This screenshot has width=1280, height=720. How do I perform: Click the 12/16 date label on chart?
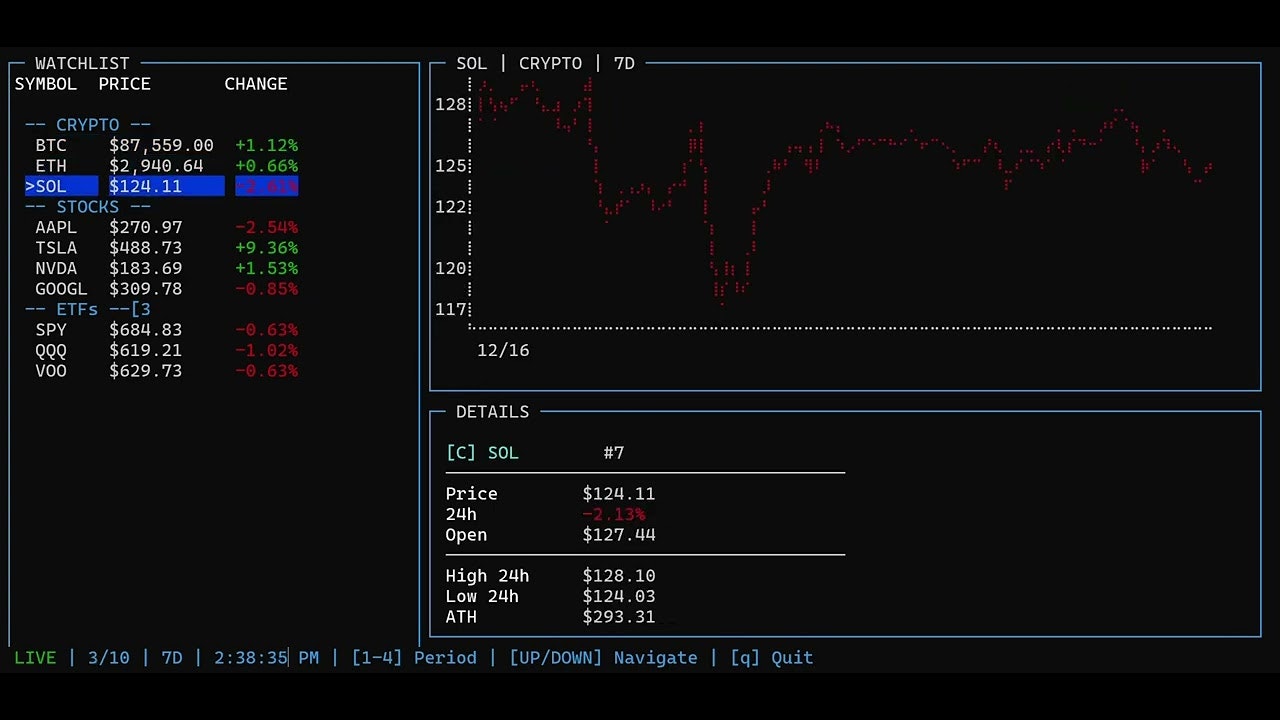(x=503, y=350)
